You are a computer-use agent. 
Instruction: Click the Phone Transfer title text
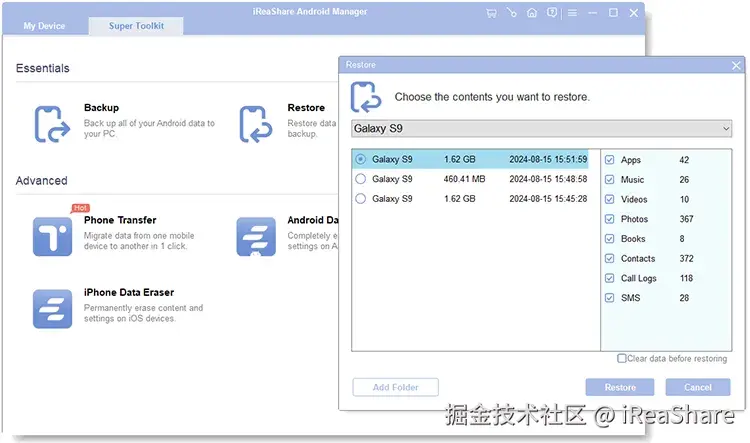coord(120,220)
